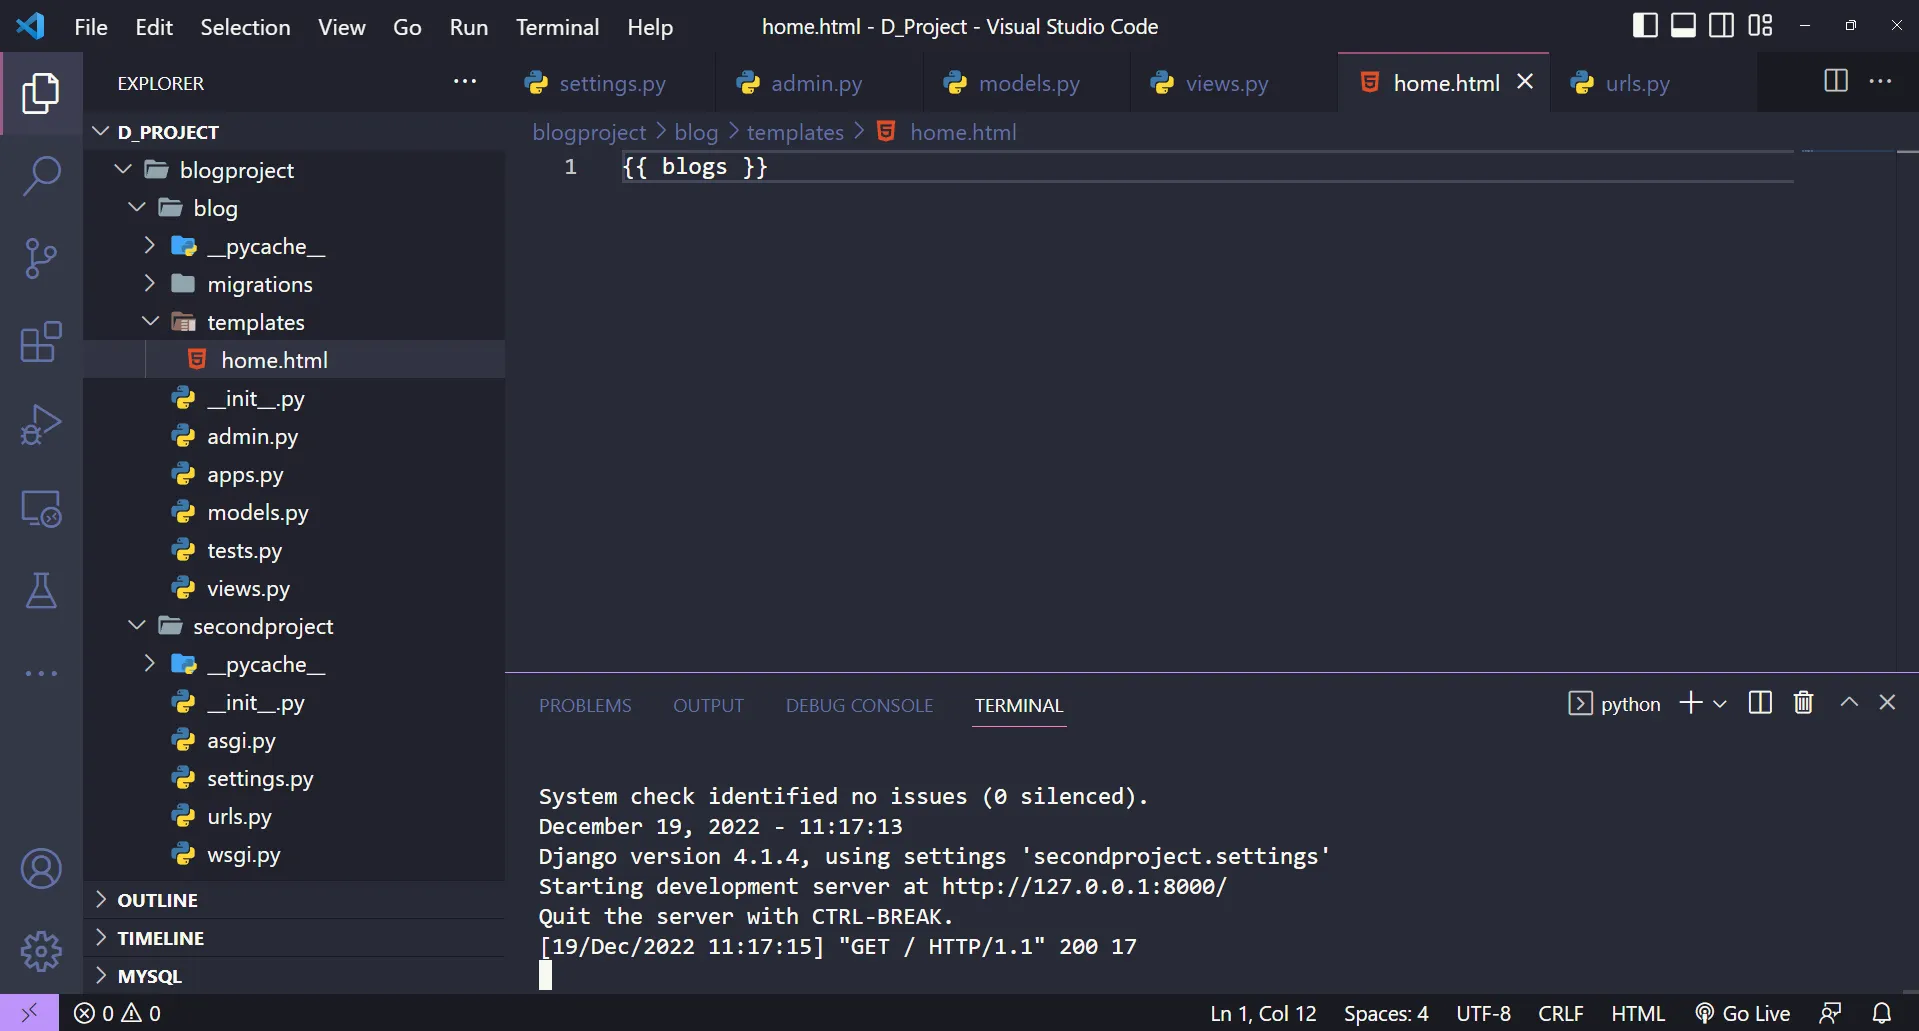Open notifications bell in status bar

(1881, 1013)
